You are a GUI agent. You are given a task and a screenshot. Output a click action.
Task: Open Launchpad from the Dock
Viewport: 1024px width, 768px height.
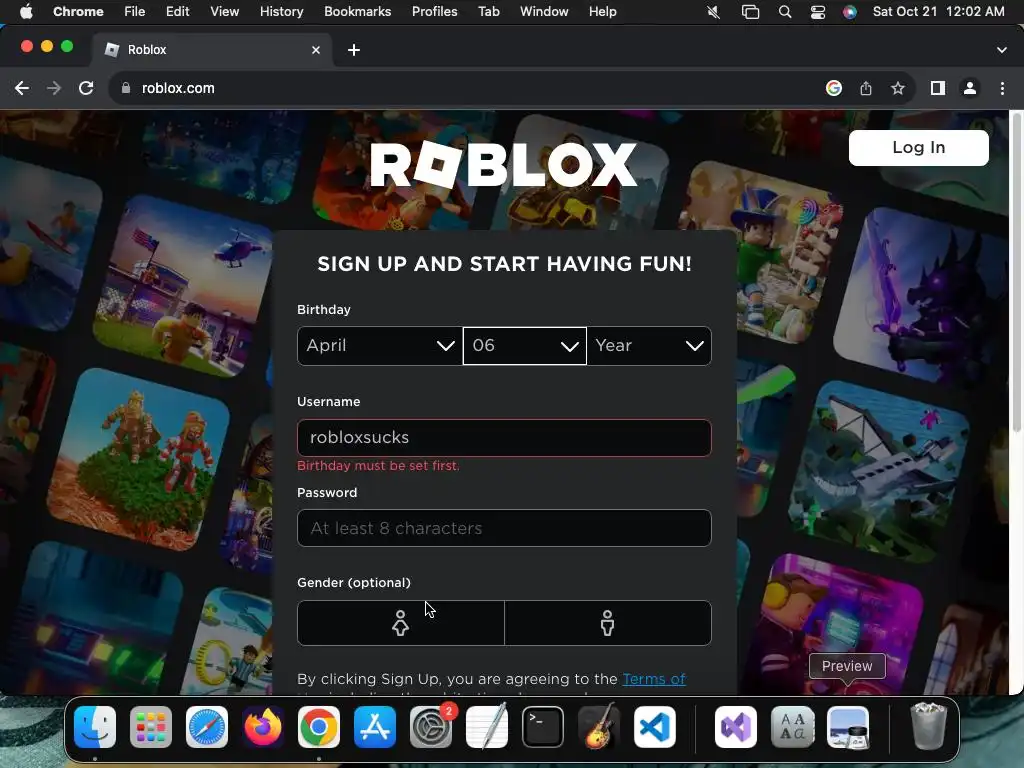151,728
